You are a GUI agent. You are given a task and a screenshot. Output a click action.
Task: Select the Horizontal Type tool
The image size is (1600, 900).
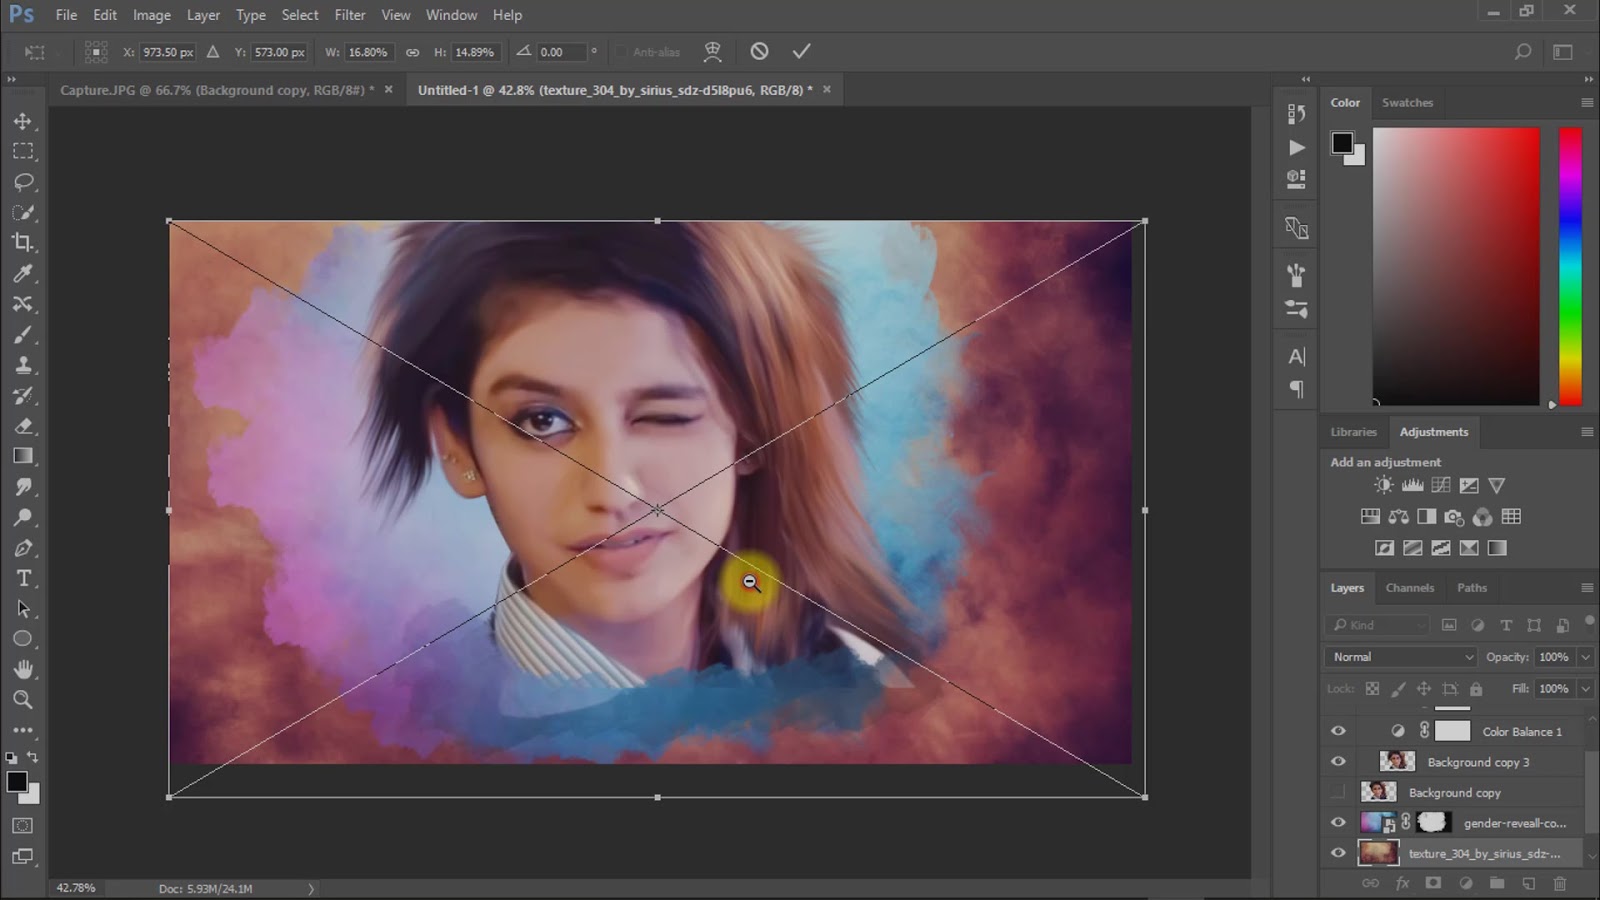point(24,578)
